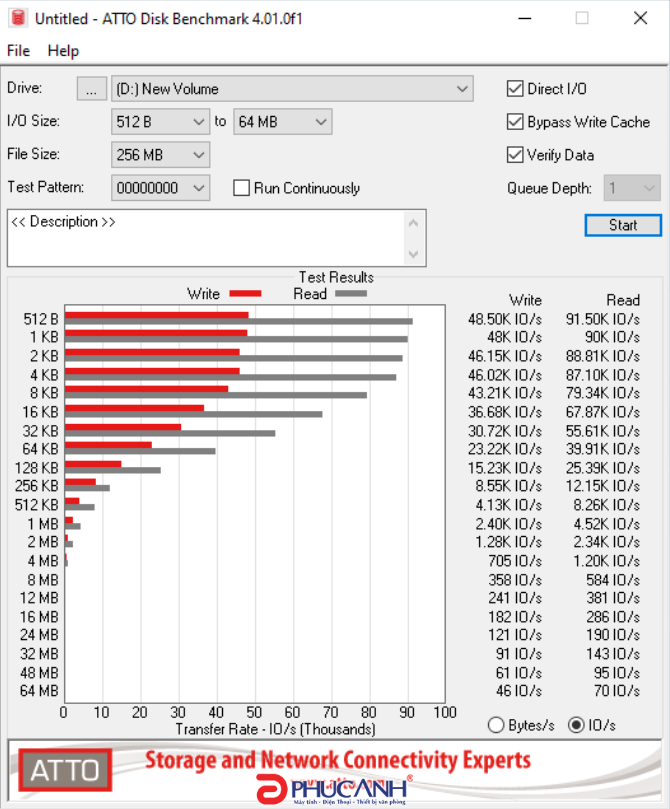The height and width of the screenshot is (809, 670).
Task: Open the Help menu
Action: pos(63,51)
